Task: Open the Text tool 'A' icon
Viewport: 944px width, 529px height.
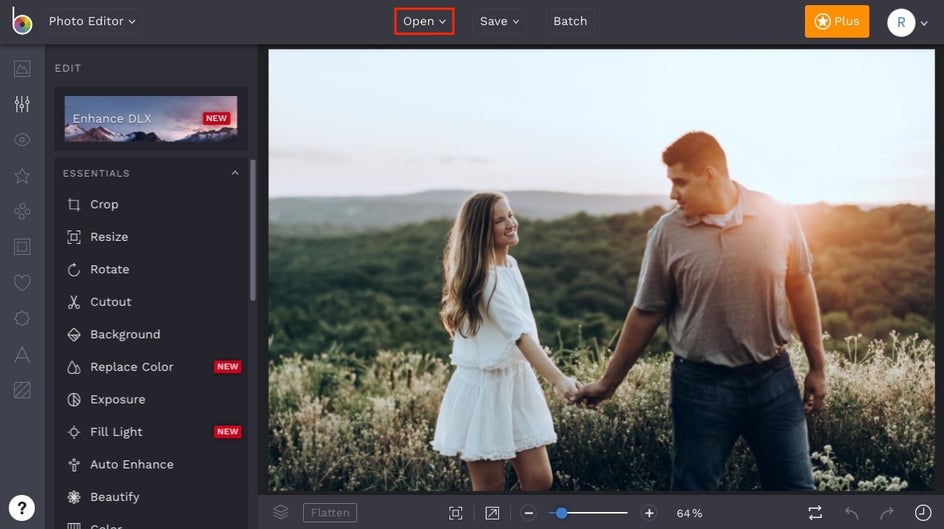Action: [x=22, y=354]
